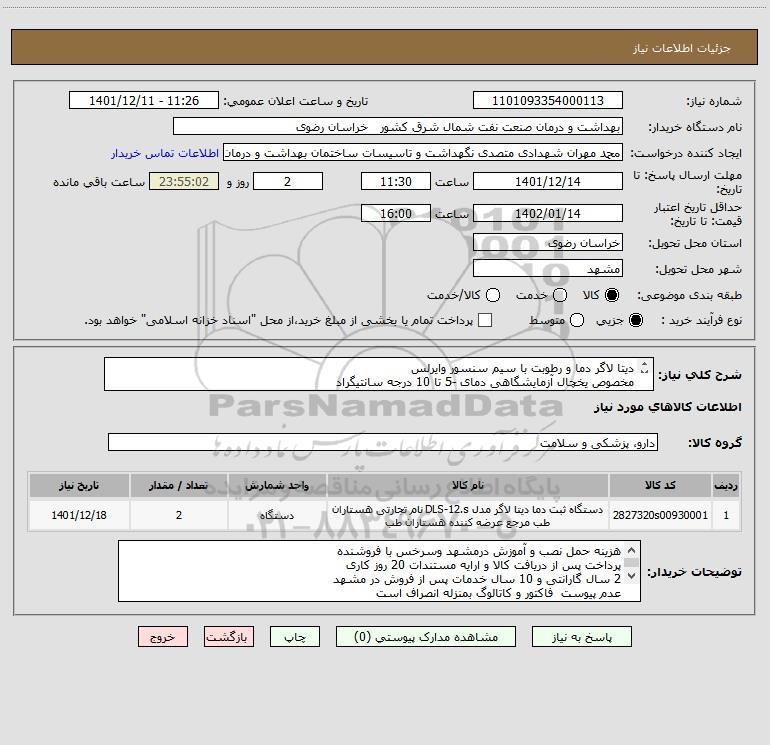Click the buyer notes text area

pyautogui.click(x=379, y=571)
